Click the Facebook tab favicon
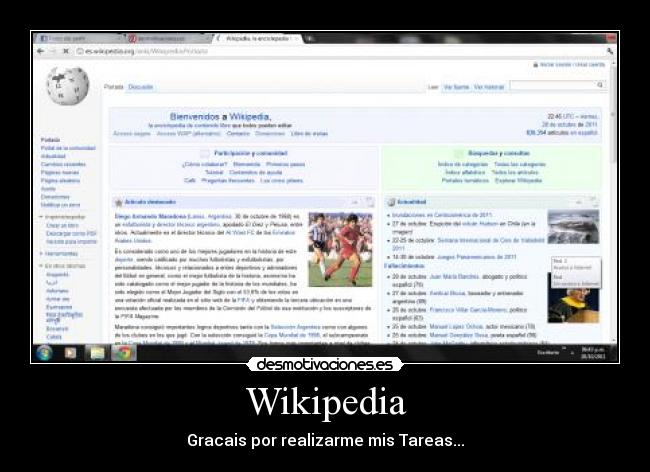The image size is (650, 472). click(x=44, y=39)
